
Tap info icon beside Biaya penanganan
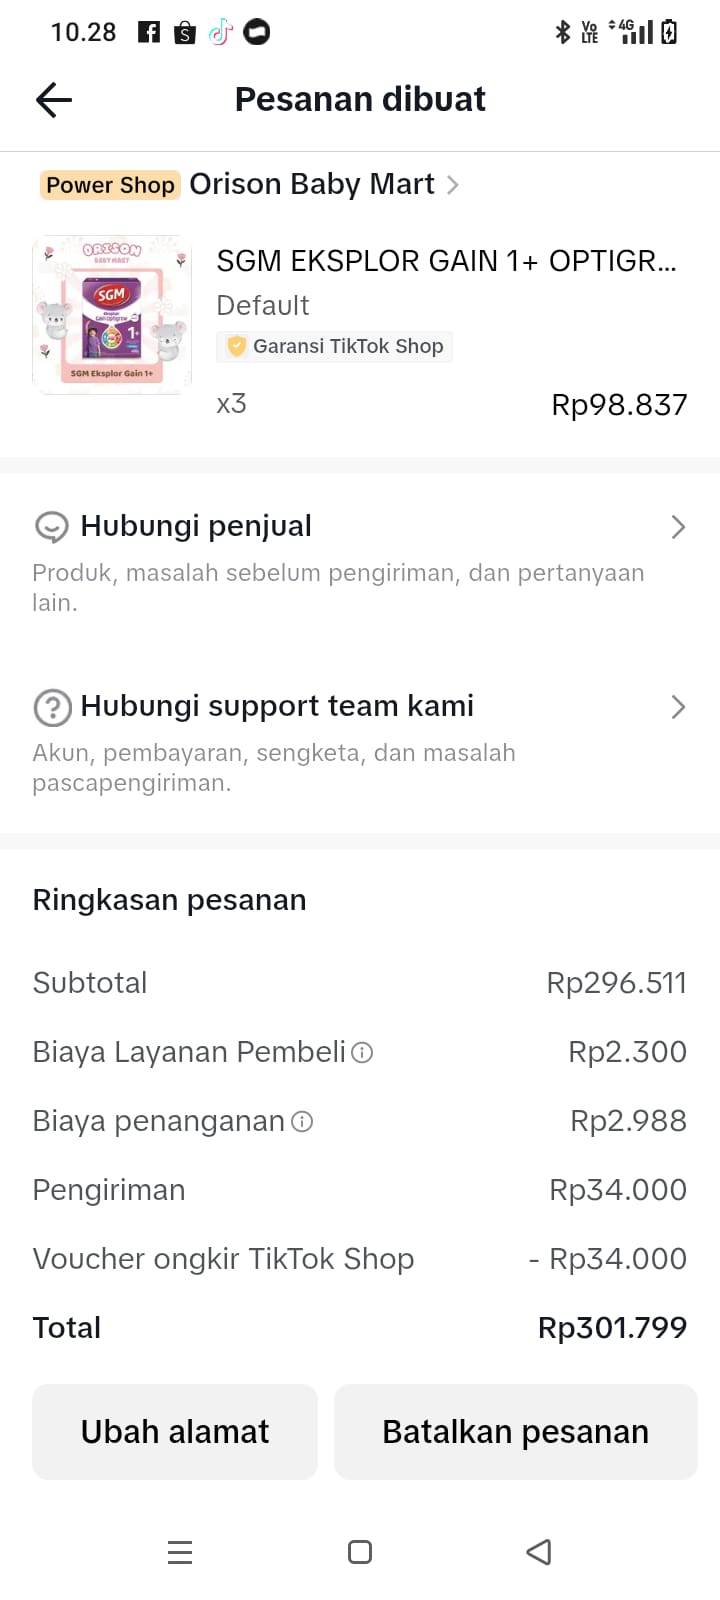coord(302,1122)
